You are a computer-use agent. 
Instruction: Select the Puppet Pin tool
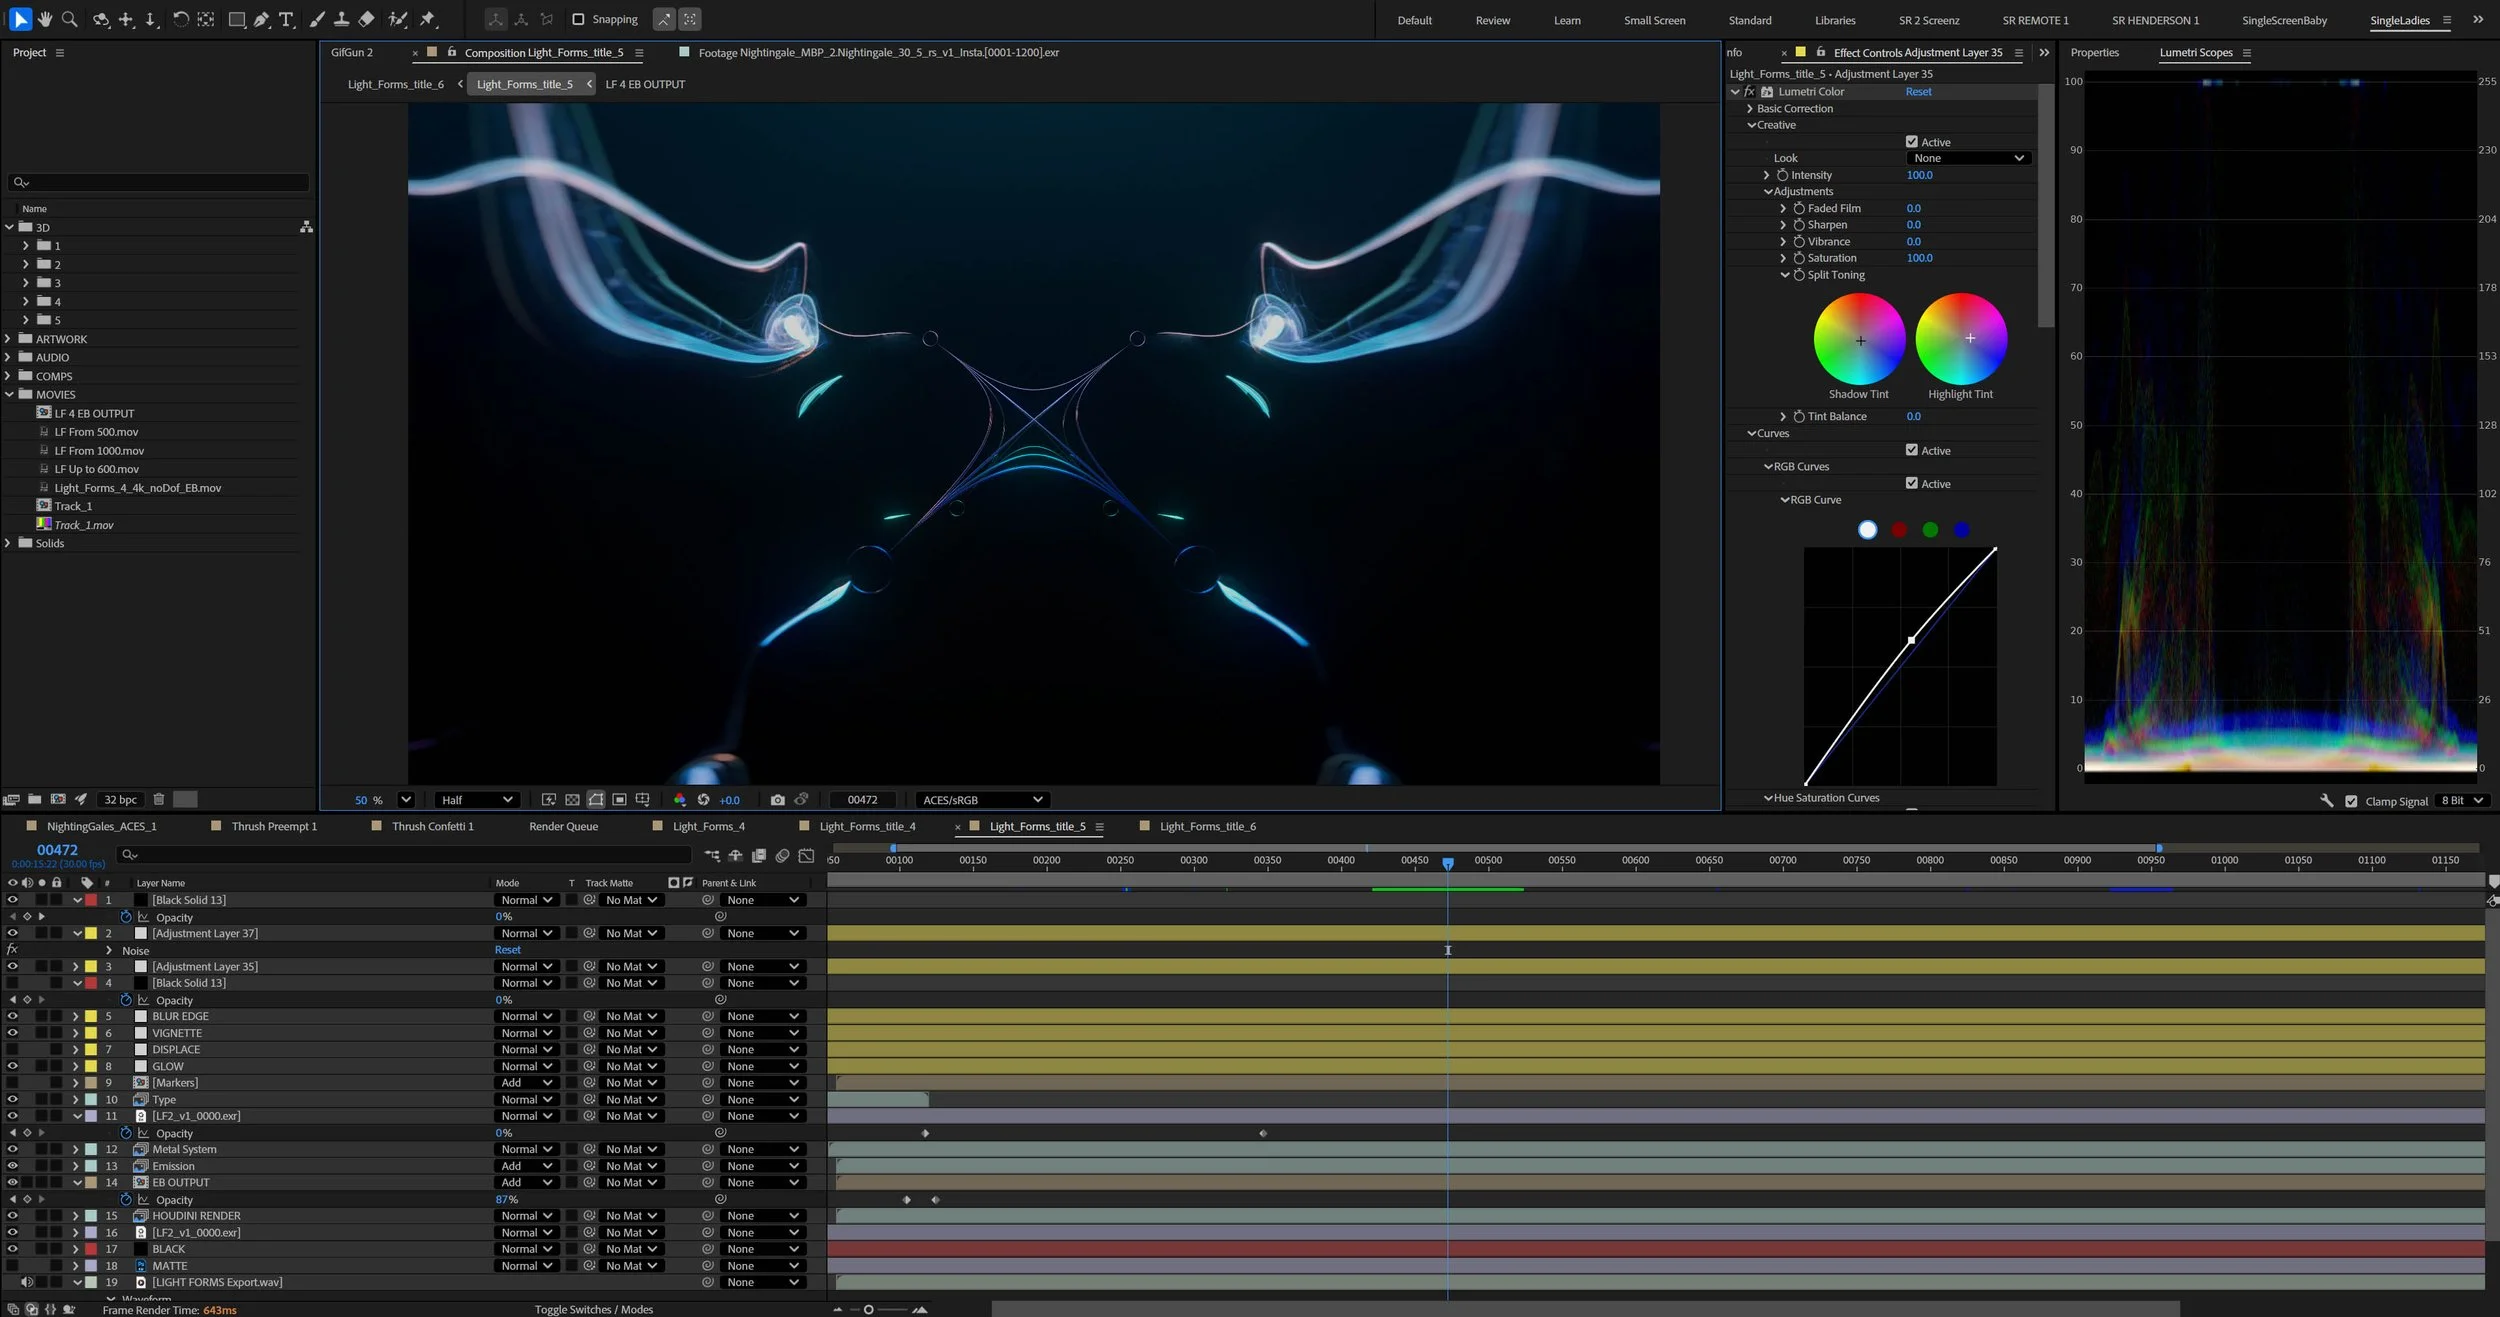coord(428,19)
